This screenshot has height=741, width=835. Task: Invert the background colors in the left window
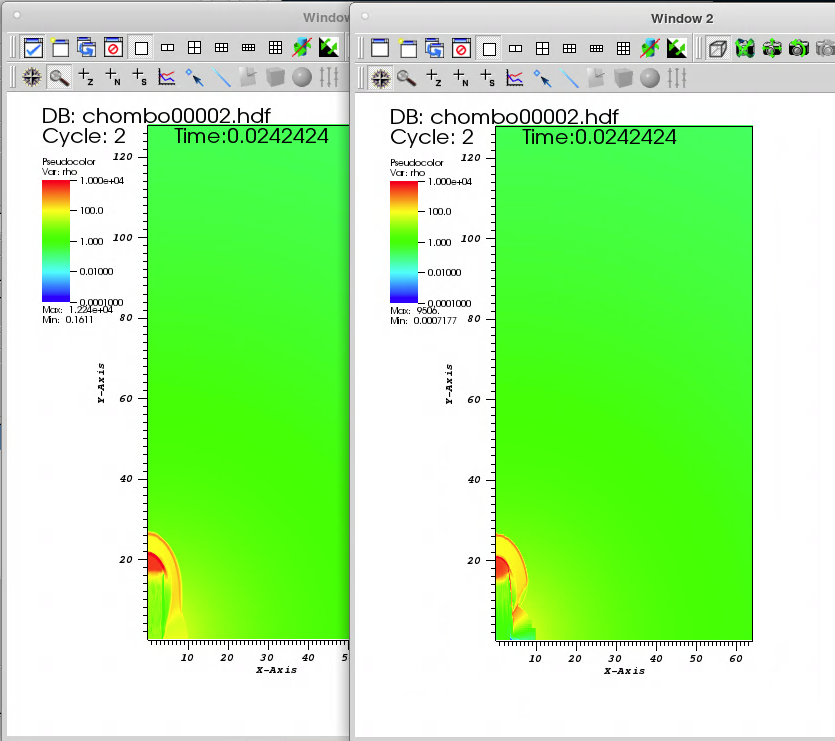point(329,48)
